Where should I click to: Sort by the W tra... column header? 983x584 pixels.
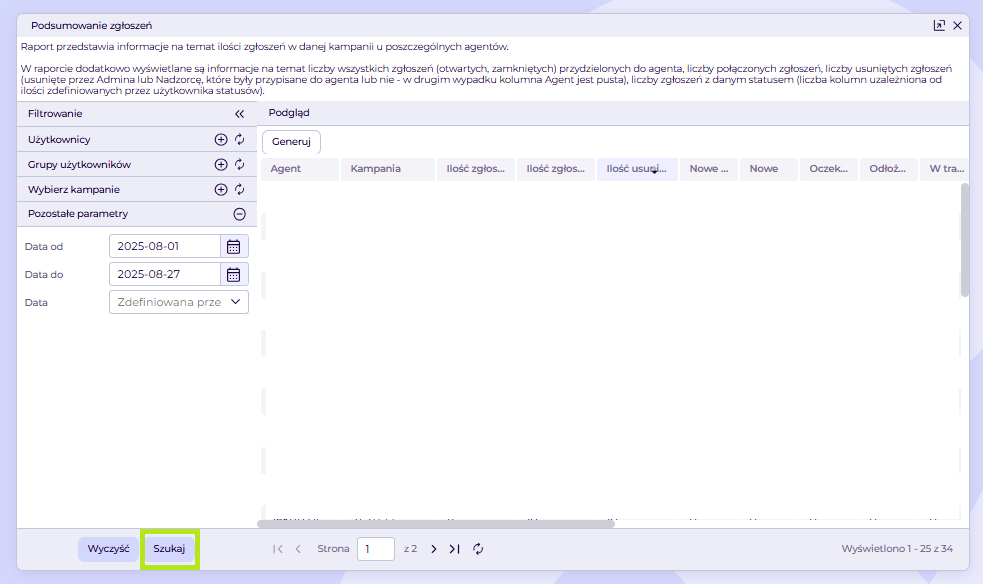coord(944,169)
